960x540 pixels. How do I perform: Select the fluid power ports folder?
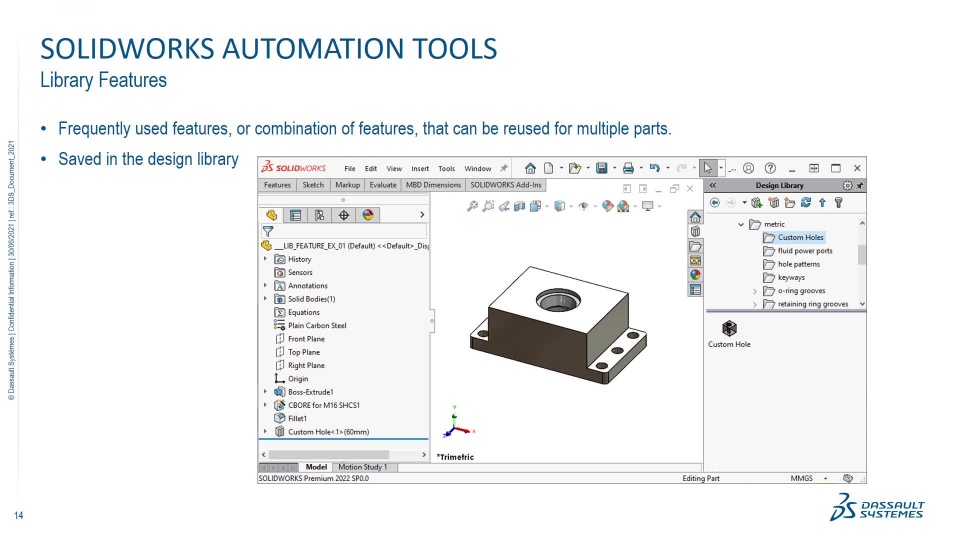(x=798, y=251)
